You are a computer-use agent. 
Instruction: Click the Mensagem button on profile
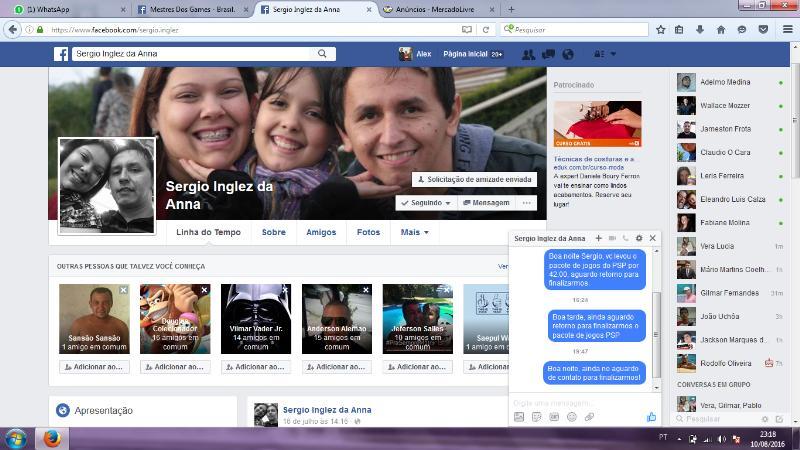pos(485,202)
